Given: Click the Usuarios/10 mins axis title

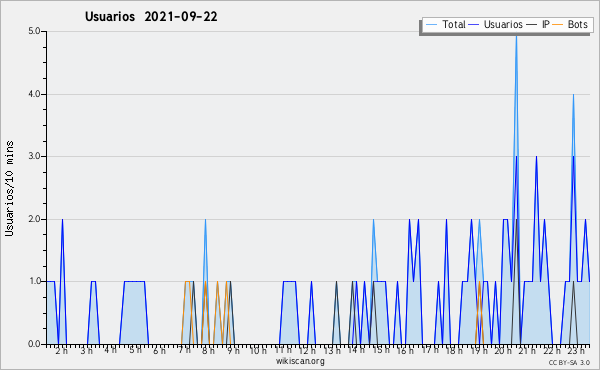Looking at the screenshot, I should (9, 188).
